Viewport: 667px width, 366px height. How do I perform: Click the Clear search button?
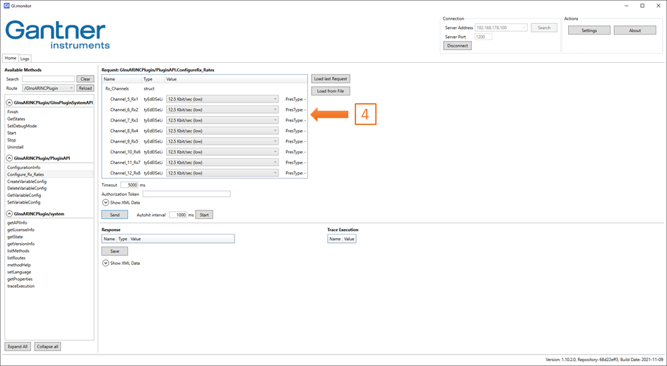(85, 79)
